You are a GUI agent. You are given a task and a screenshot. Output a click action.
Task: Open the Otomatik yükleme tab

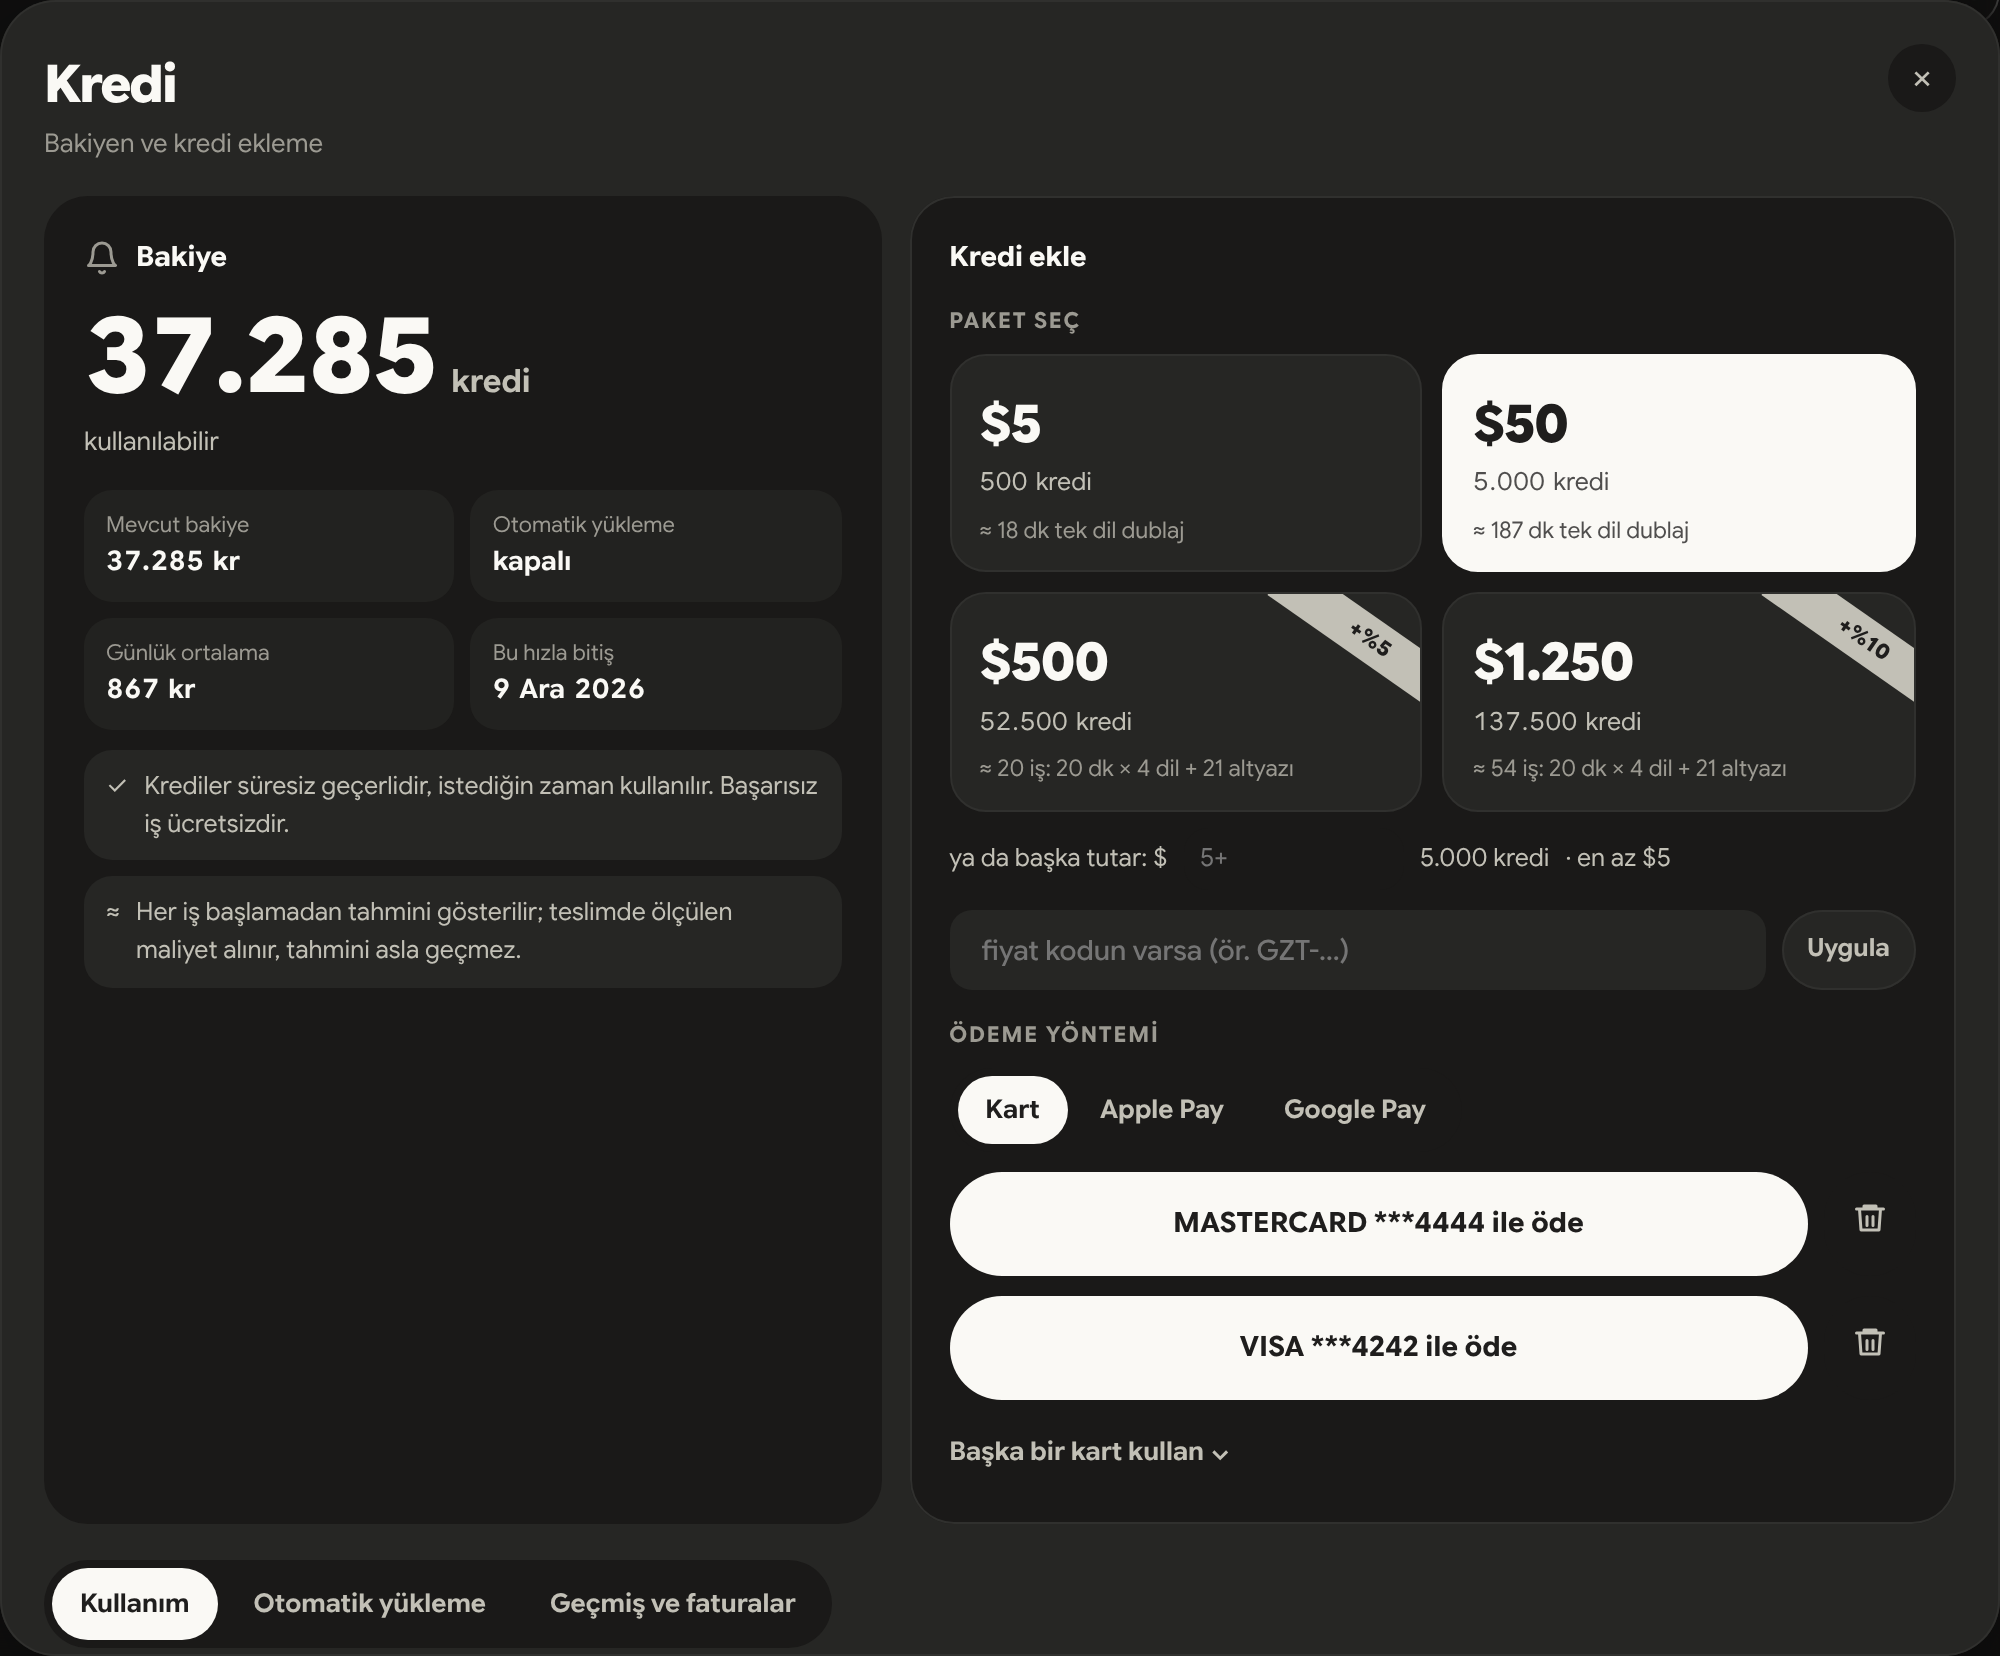click(369, 1603)
